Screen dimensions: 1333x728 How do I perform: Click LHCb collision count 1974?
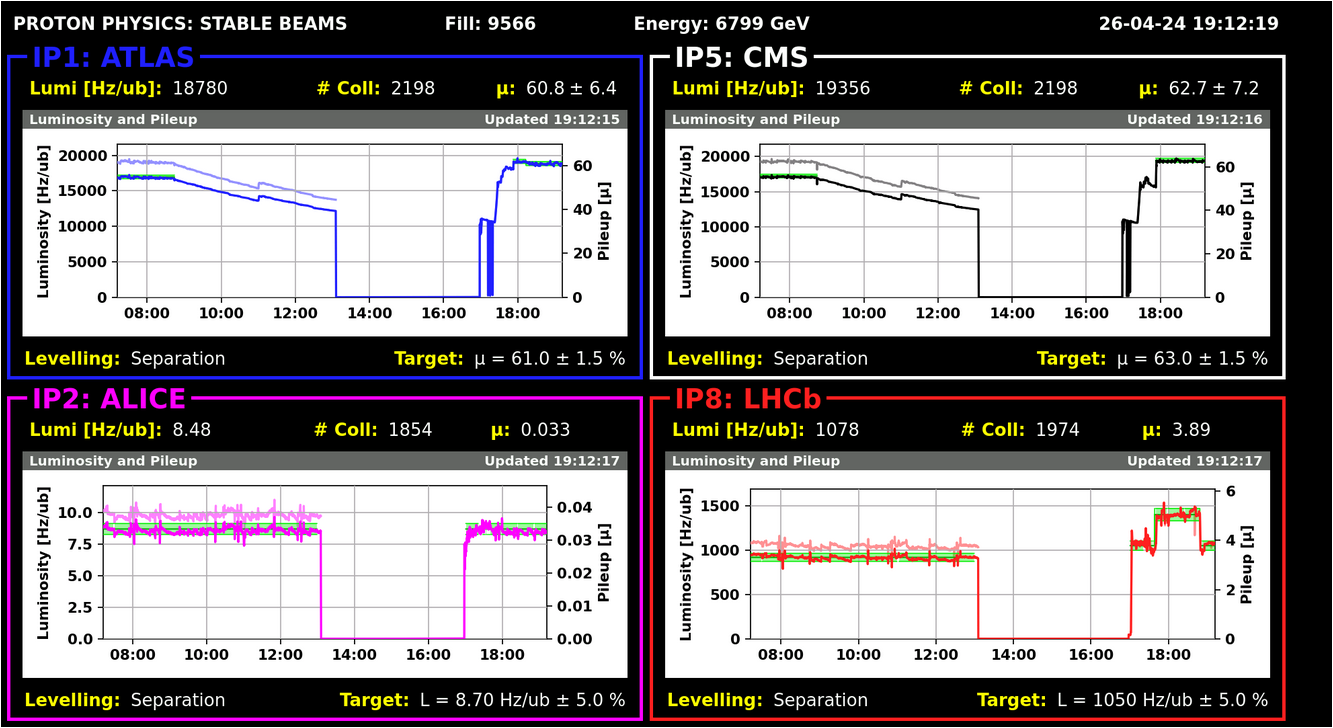click(1057, 430)
